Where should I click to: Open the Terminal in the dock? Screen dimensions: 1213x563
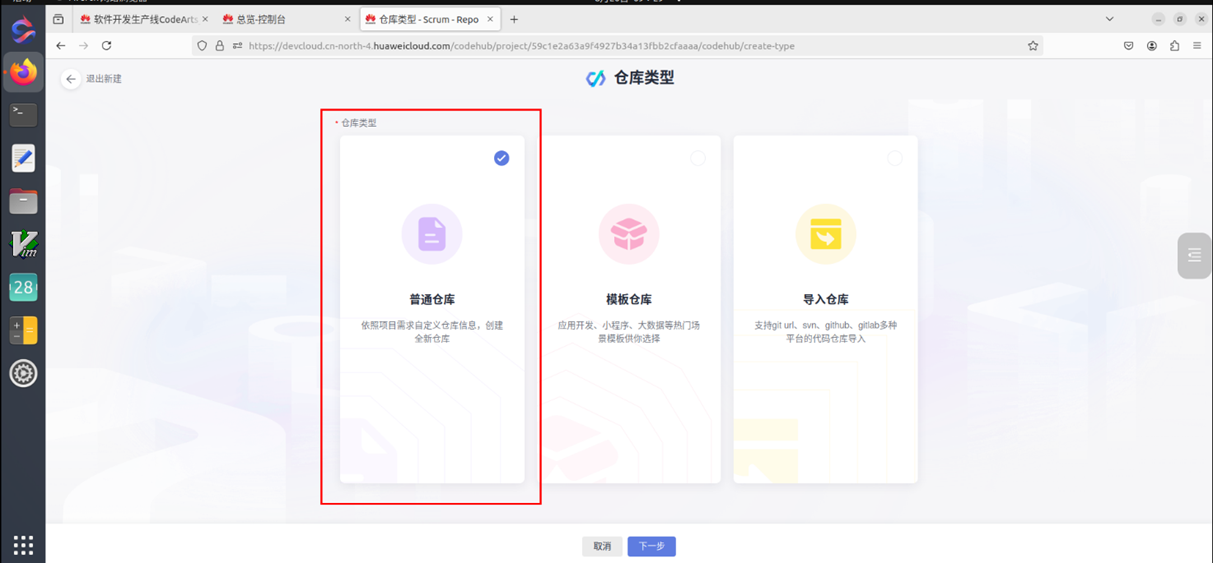23,115
